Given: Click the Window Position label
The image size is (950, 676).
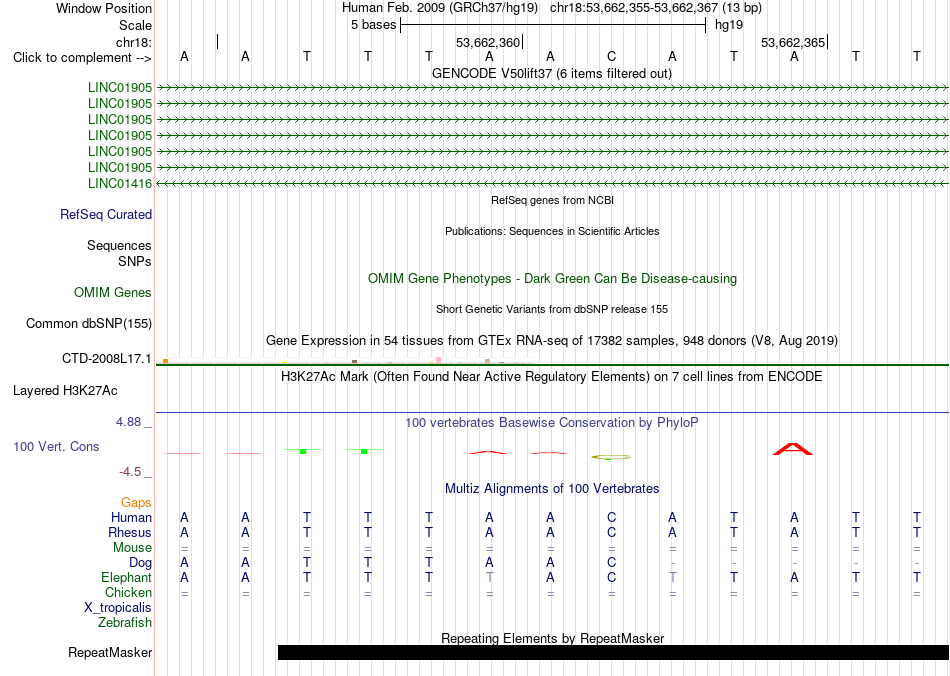Looking at the screenshot, I should 104,8.
